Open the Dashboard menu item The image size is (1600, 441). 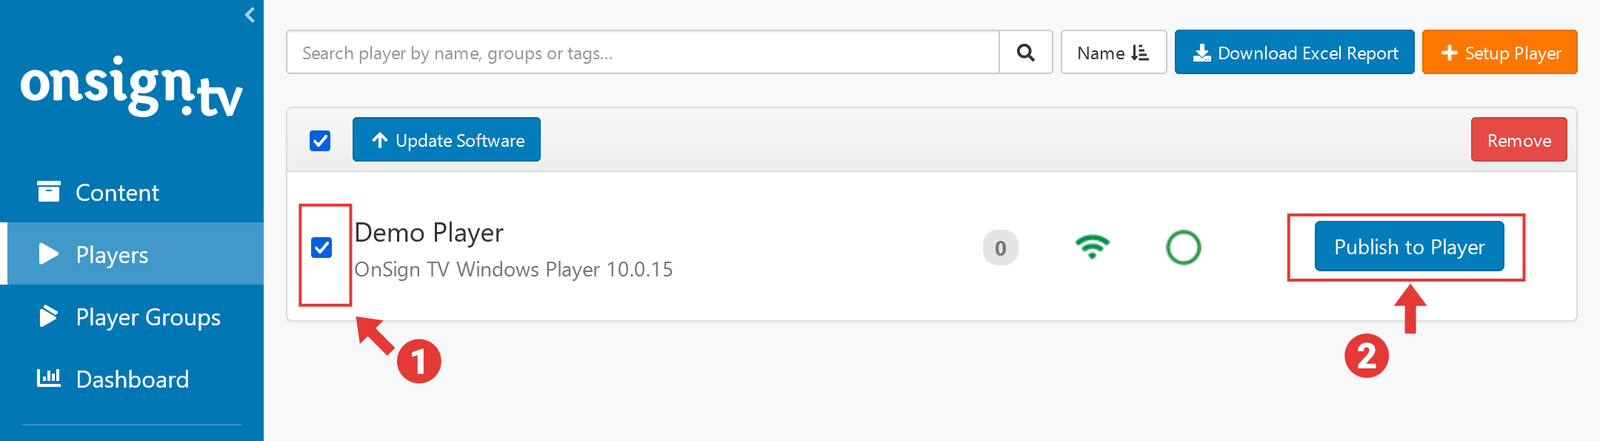click(x=132, y=379)
